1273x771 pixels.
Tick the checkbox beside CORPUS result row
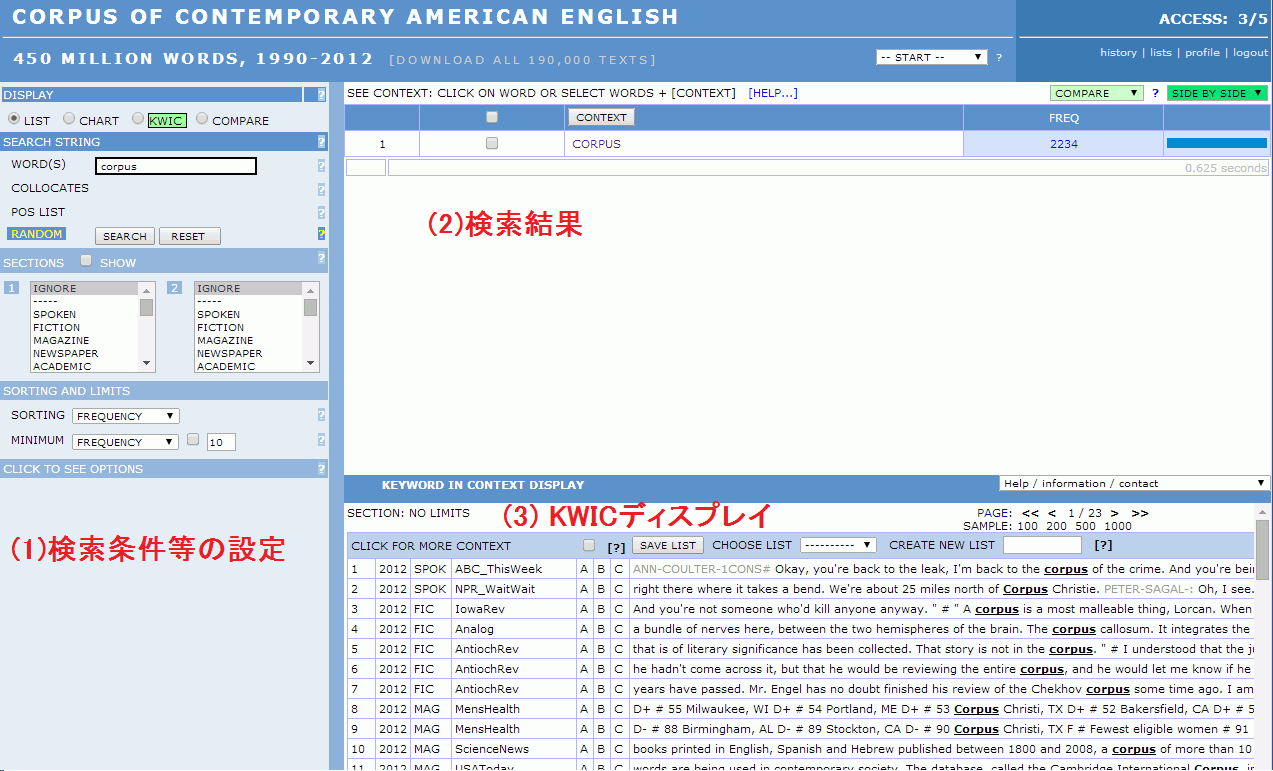[491, 144]
